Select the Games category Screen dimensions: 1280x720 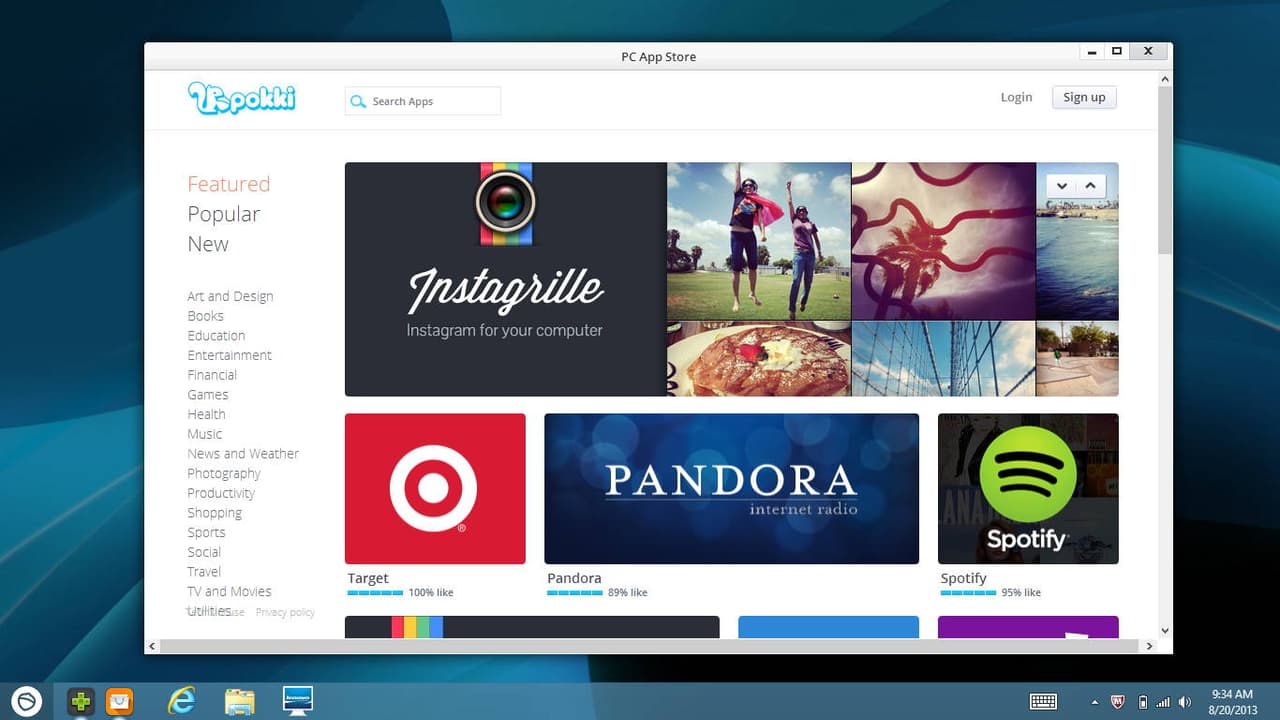208,395
